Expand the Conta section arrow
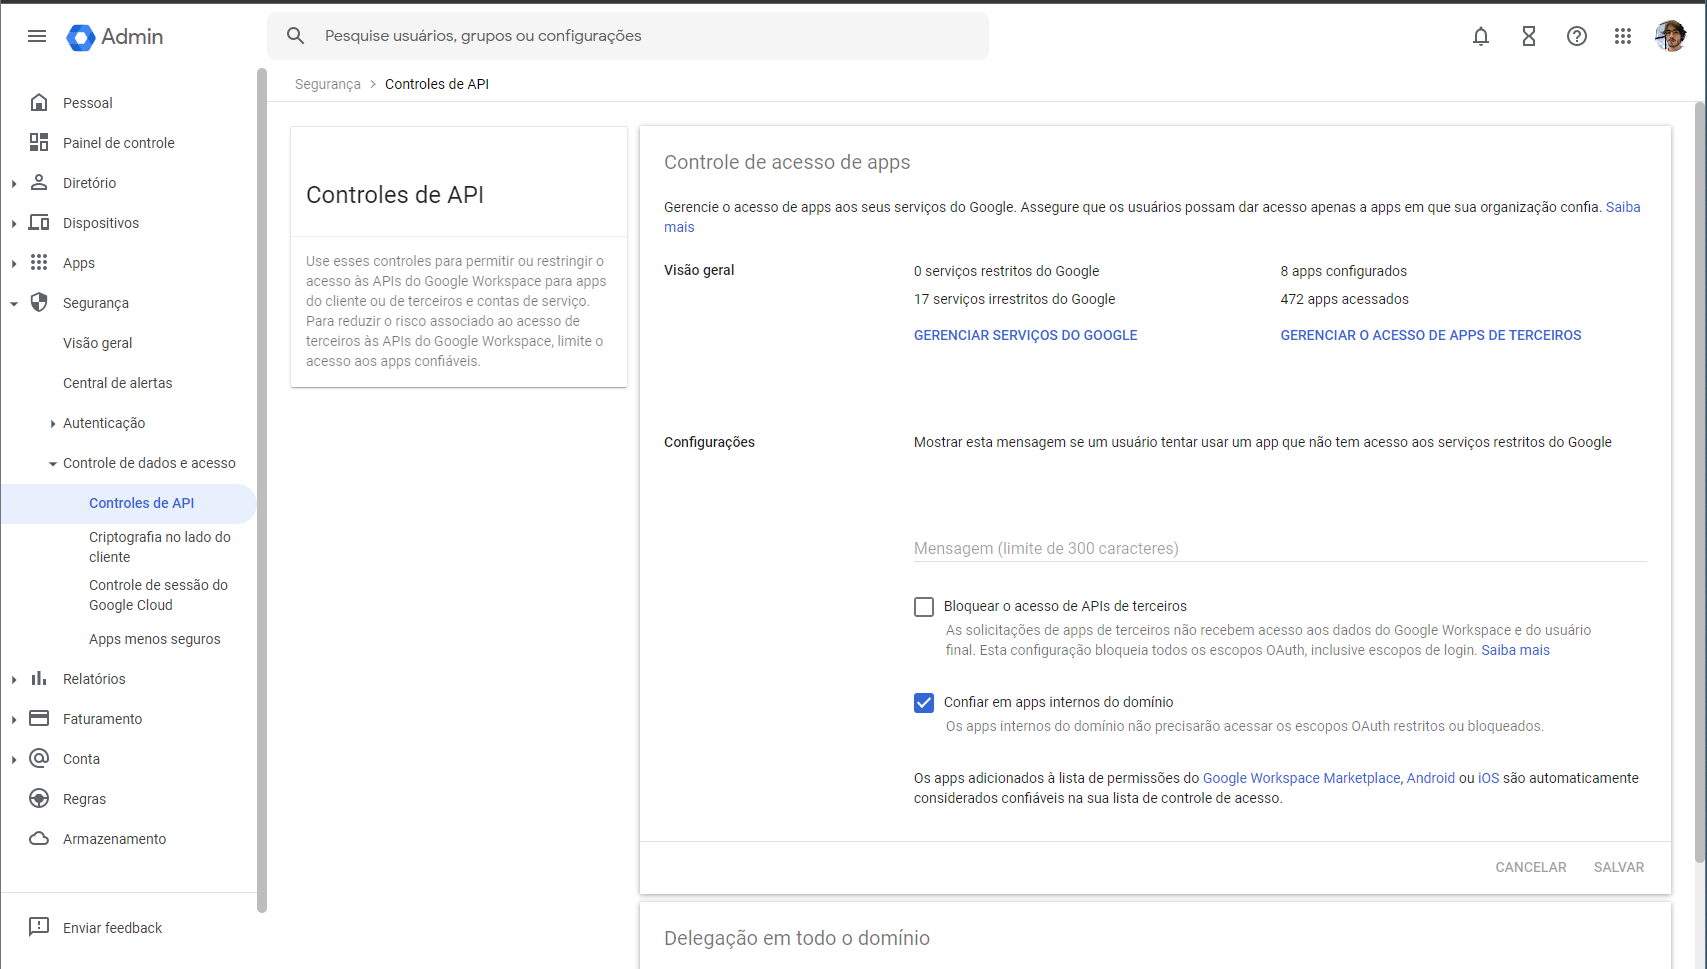This screenshot has height=969, width=1707. [x=14, y=759]
